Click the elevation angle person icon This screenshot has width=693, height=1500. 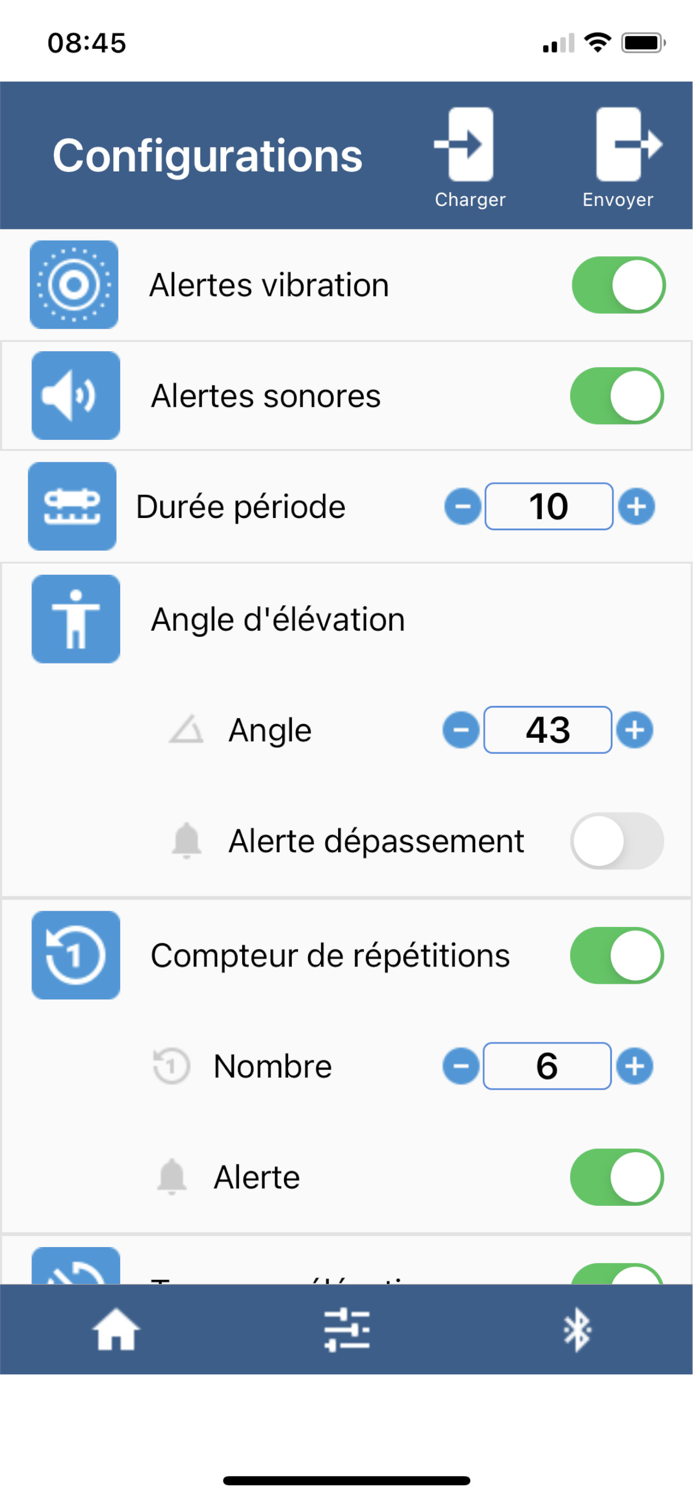[x=75, y=618]
